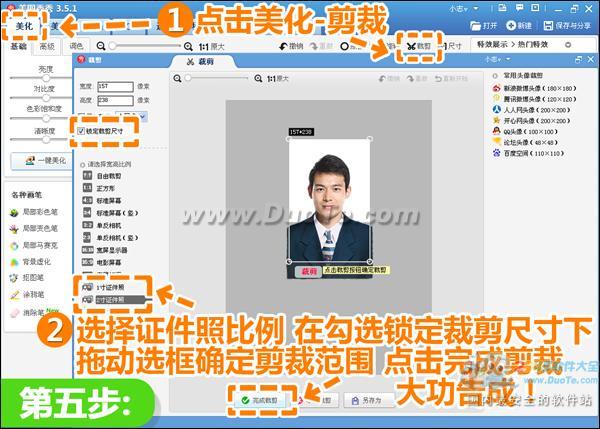600x429 pixels.
Task: Click 尺寸 size tool in main toolbar
Action: (x=452, y=46)
